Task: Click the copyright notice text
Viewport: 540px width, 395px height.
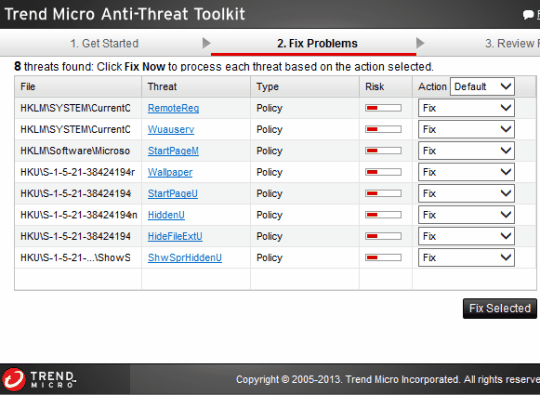Action: 388,380
